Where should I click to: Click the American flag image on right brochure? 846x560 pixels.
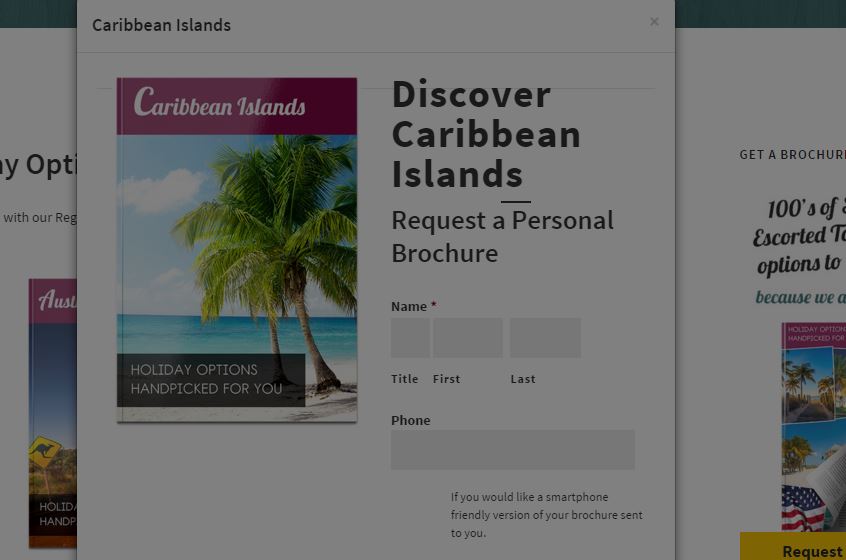tap(803, 507)
